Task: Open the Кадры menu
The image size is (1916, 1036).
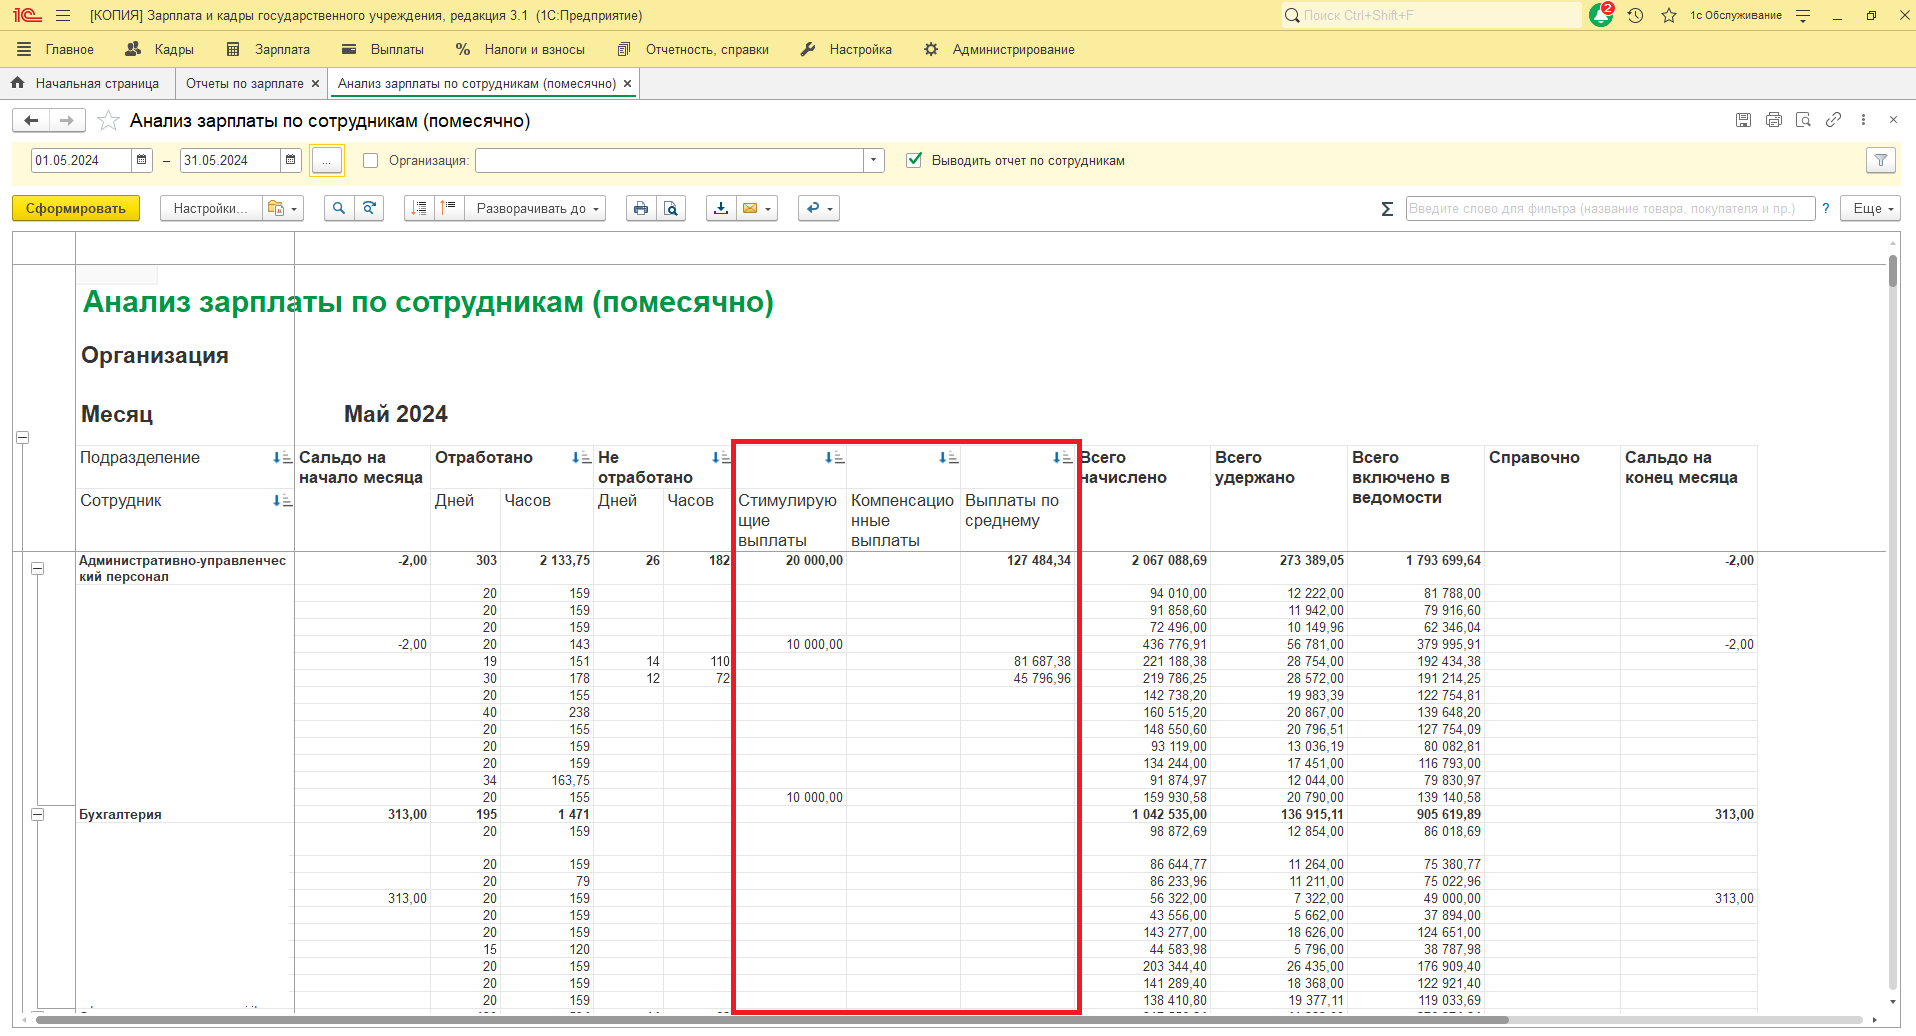Action: click(160, 49)
